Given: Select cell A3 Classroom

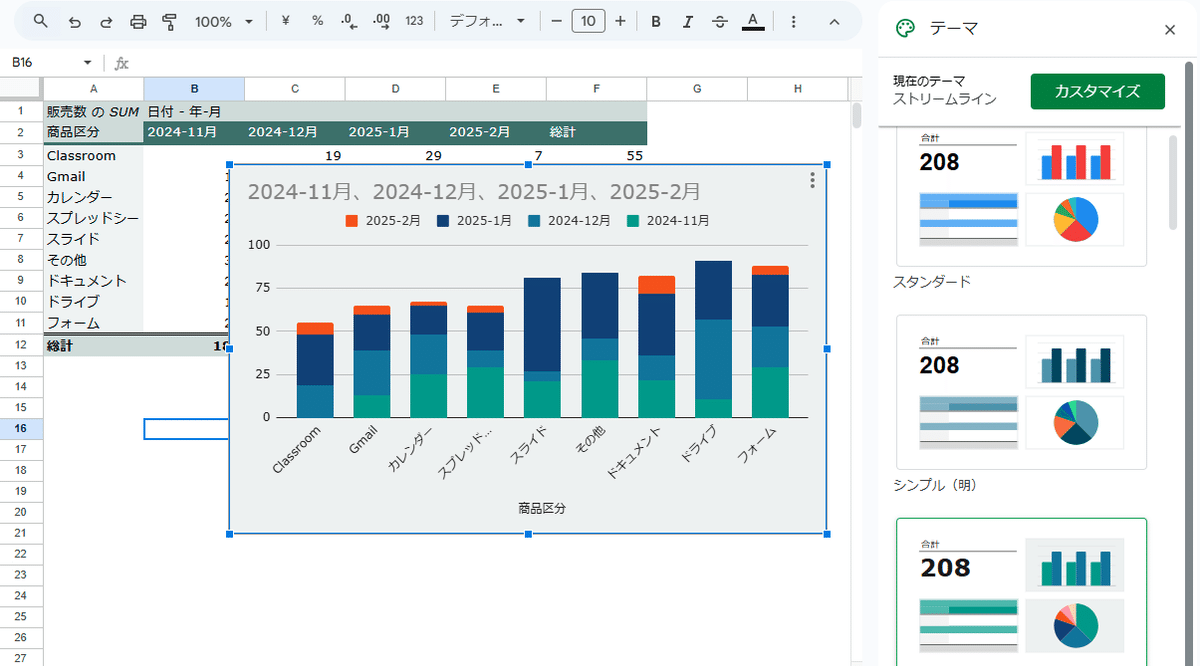Looking at the screenshot, I should (93, 155).
